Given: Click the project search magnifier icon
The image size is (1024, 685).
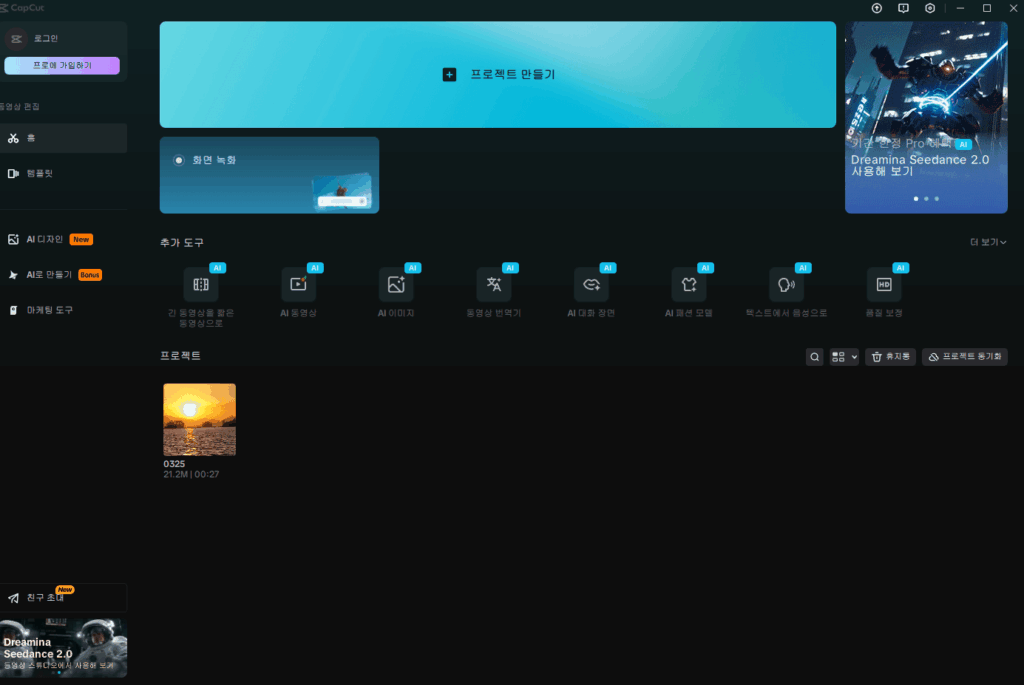Looking at the screenshot, I should coord(815,357).
